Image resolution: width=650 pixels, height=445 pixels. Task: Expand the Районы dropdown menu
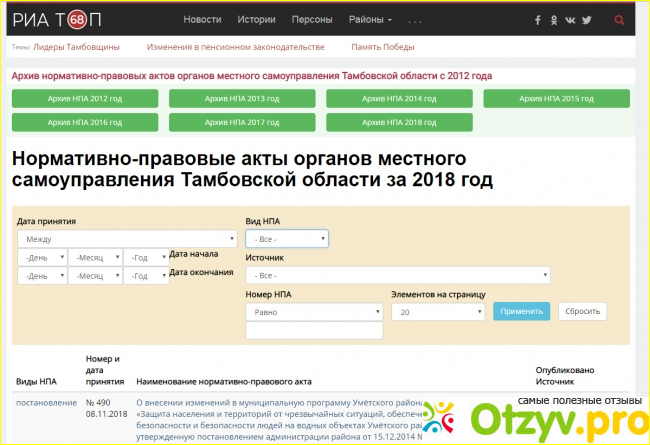(x=370, y=20)
